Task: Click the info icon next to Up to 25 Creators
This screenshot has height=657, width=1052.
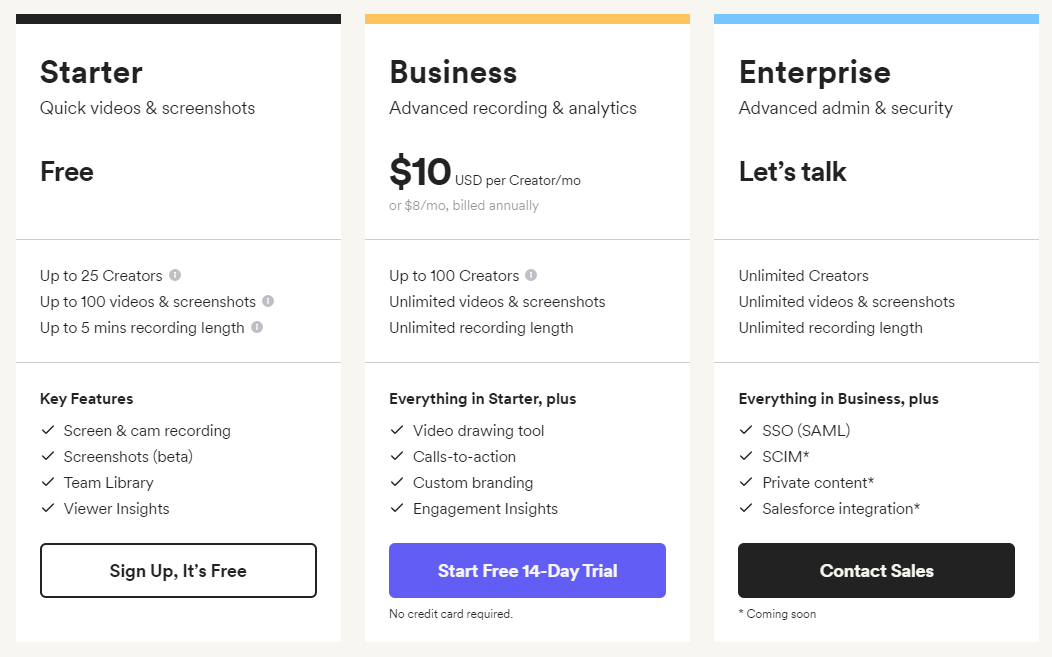Action: [176, 275]
